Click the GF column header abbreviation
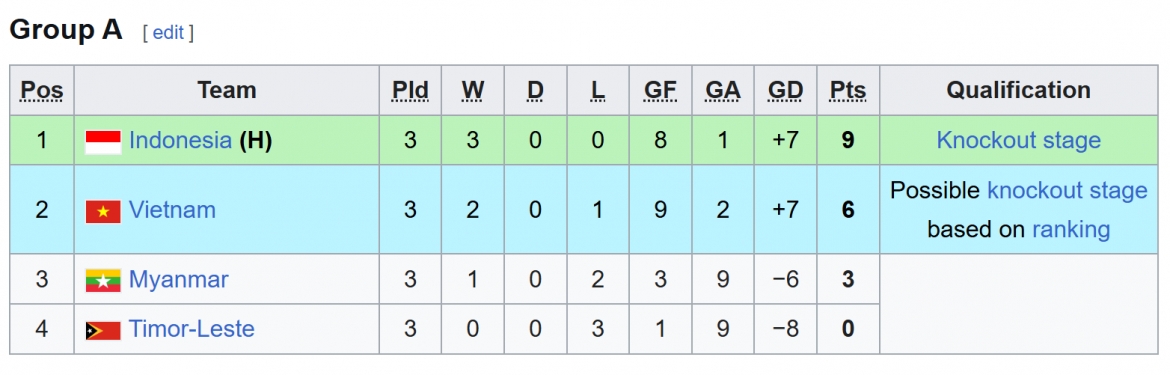The image size is (1170, 375). pyautogui.click(x=660, y=91)
